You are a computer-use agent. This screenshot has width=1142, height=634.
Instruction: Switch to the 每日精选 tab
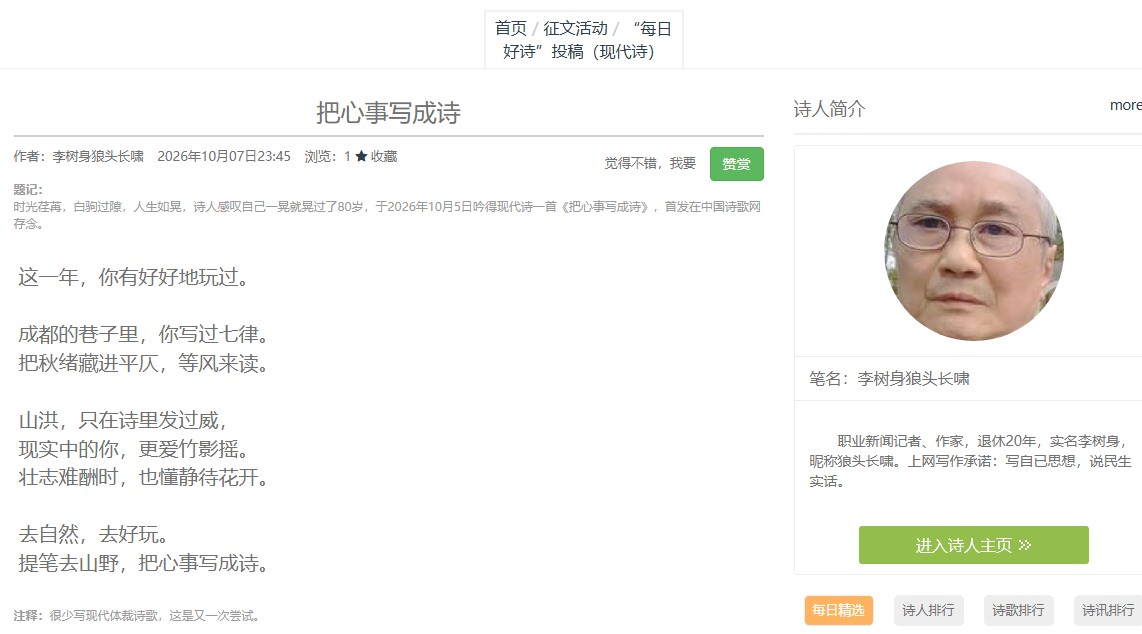(x=838, y=610)
